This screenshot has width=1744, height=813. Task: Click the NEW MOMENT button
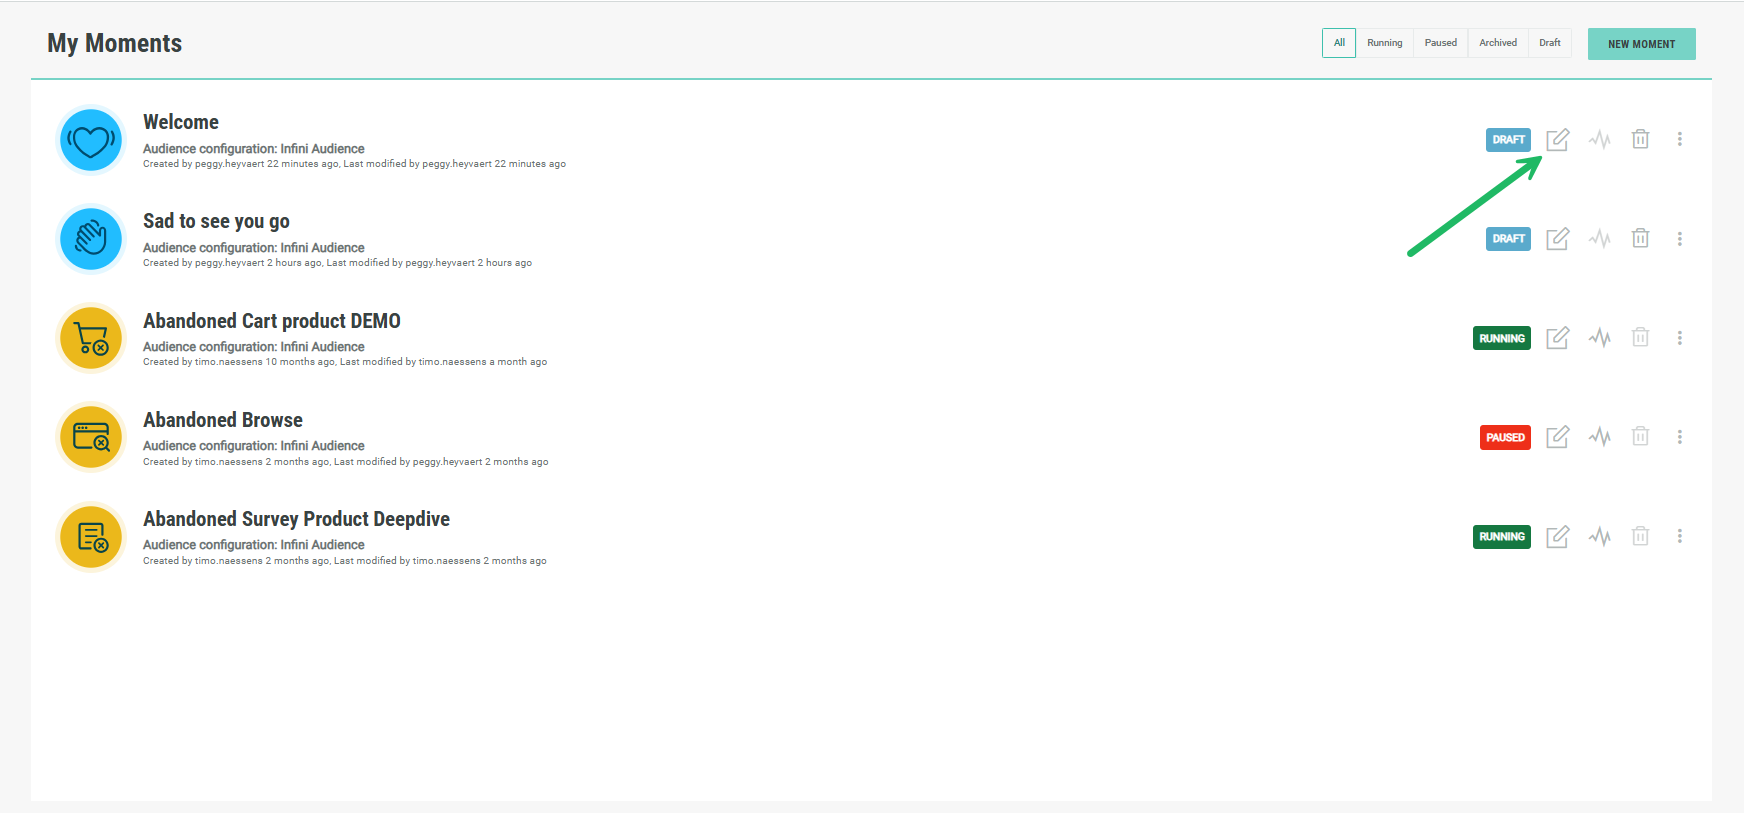tap(1641, 44)
